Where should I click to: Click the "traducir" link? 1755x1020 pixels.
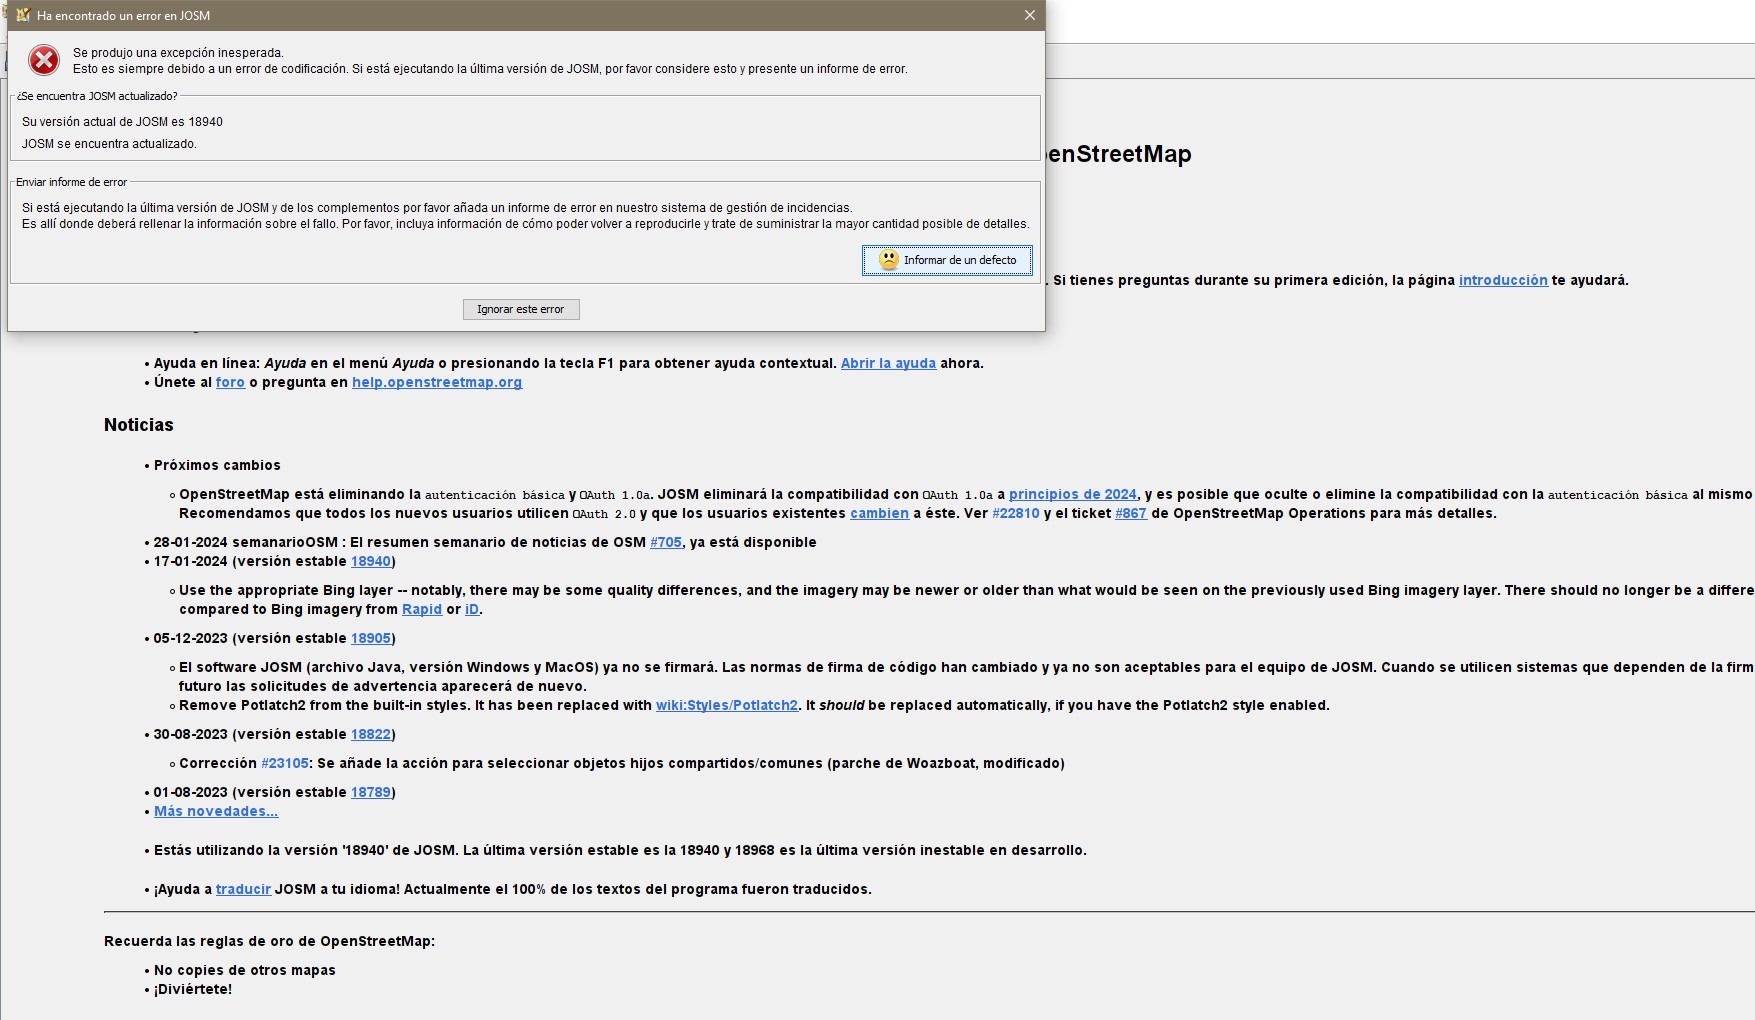[243, 889]
